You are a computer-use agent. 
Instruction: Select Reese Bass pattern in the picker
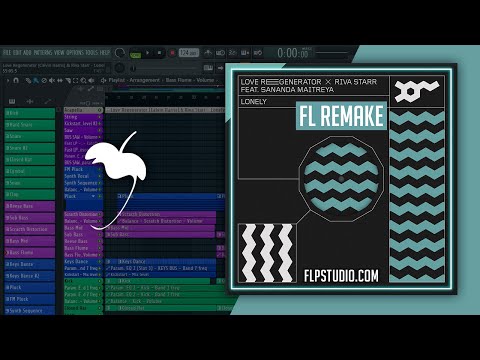pyautogui.click(x=30, y=206)
